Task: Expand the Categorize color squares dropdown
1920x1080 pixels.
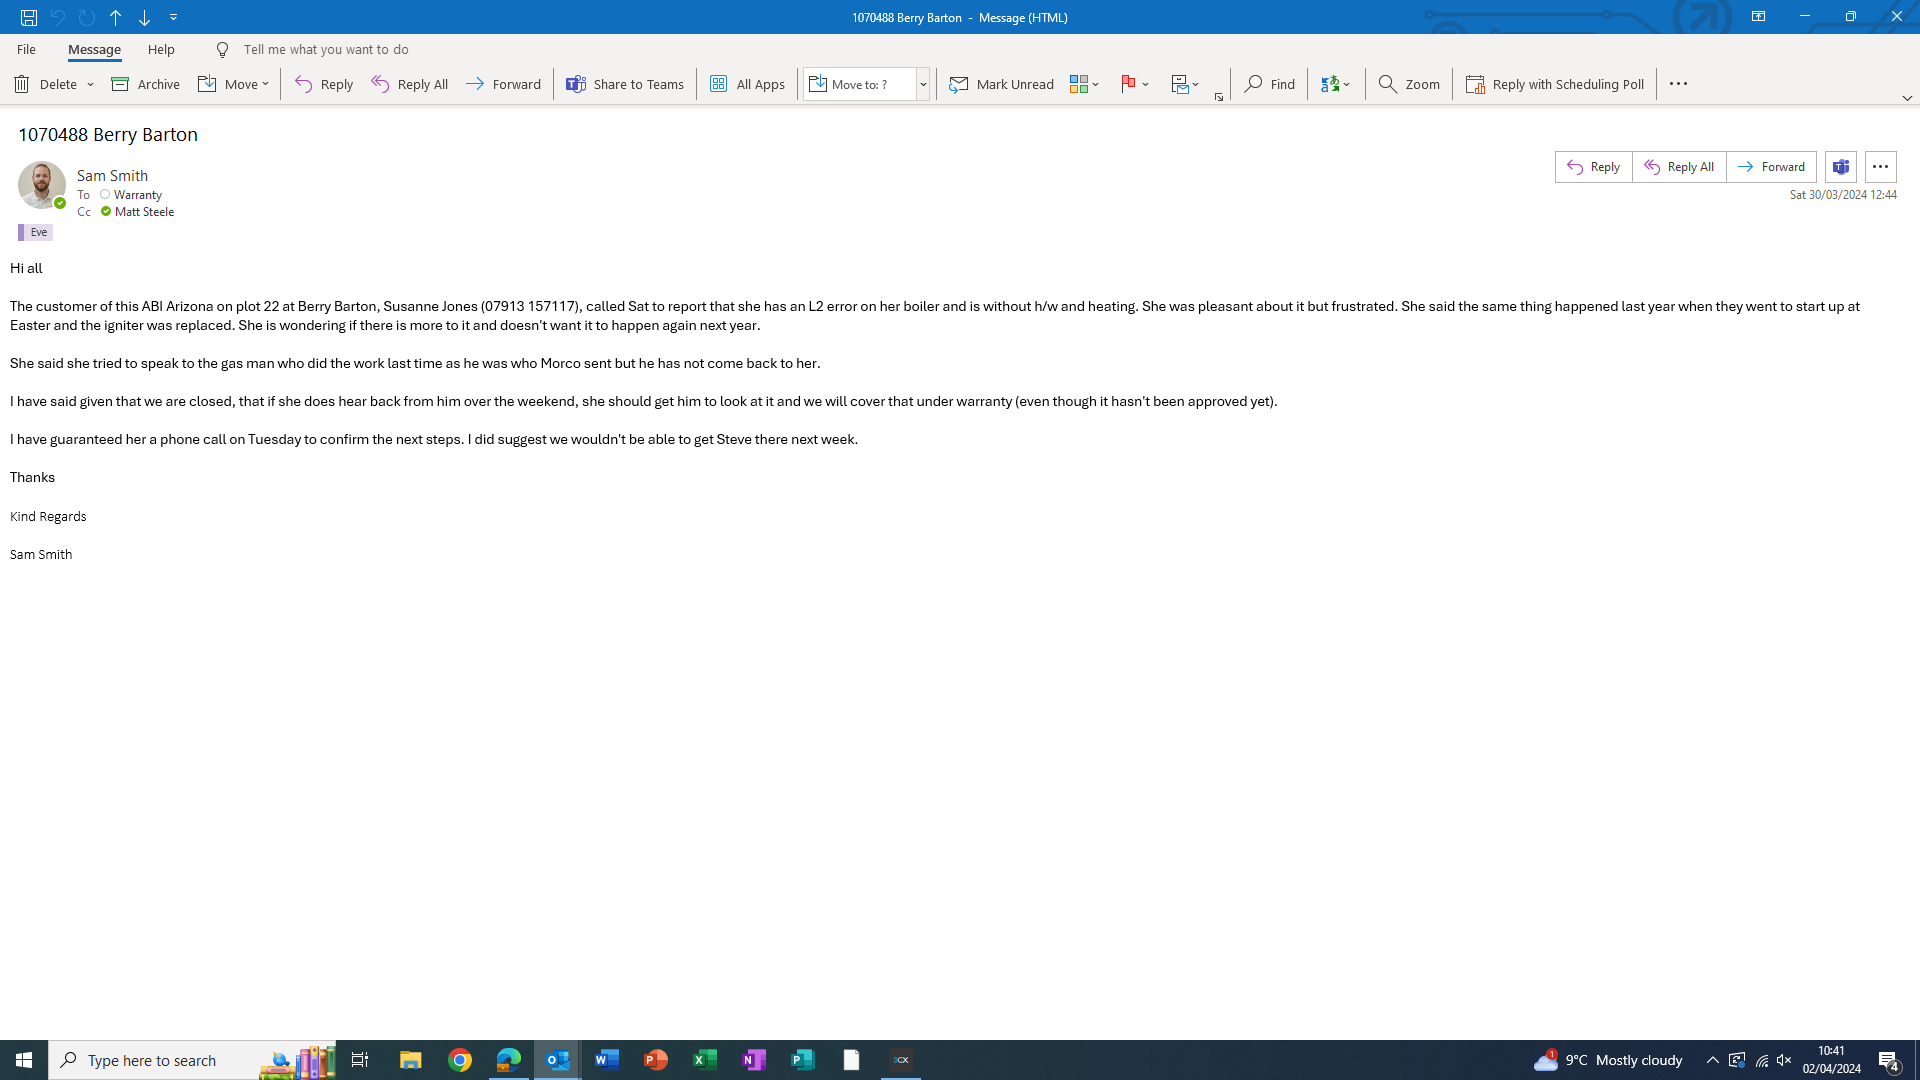Action: [1085, 84]
